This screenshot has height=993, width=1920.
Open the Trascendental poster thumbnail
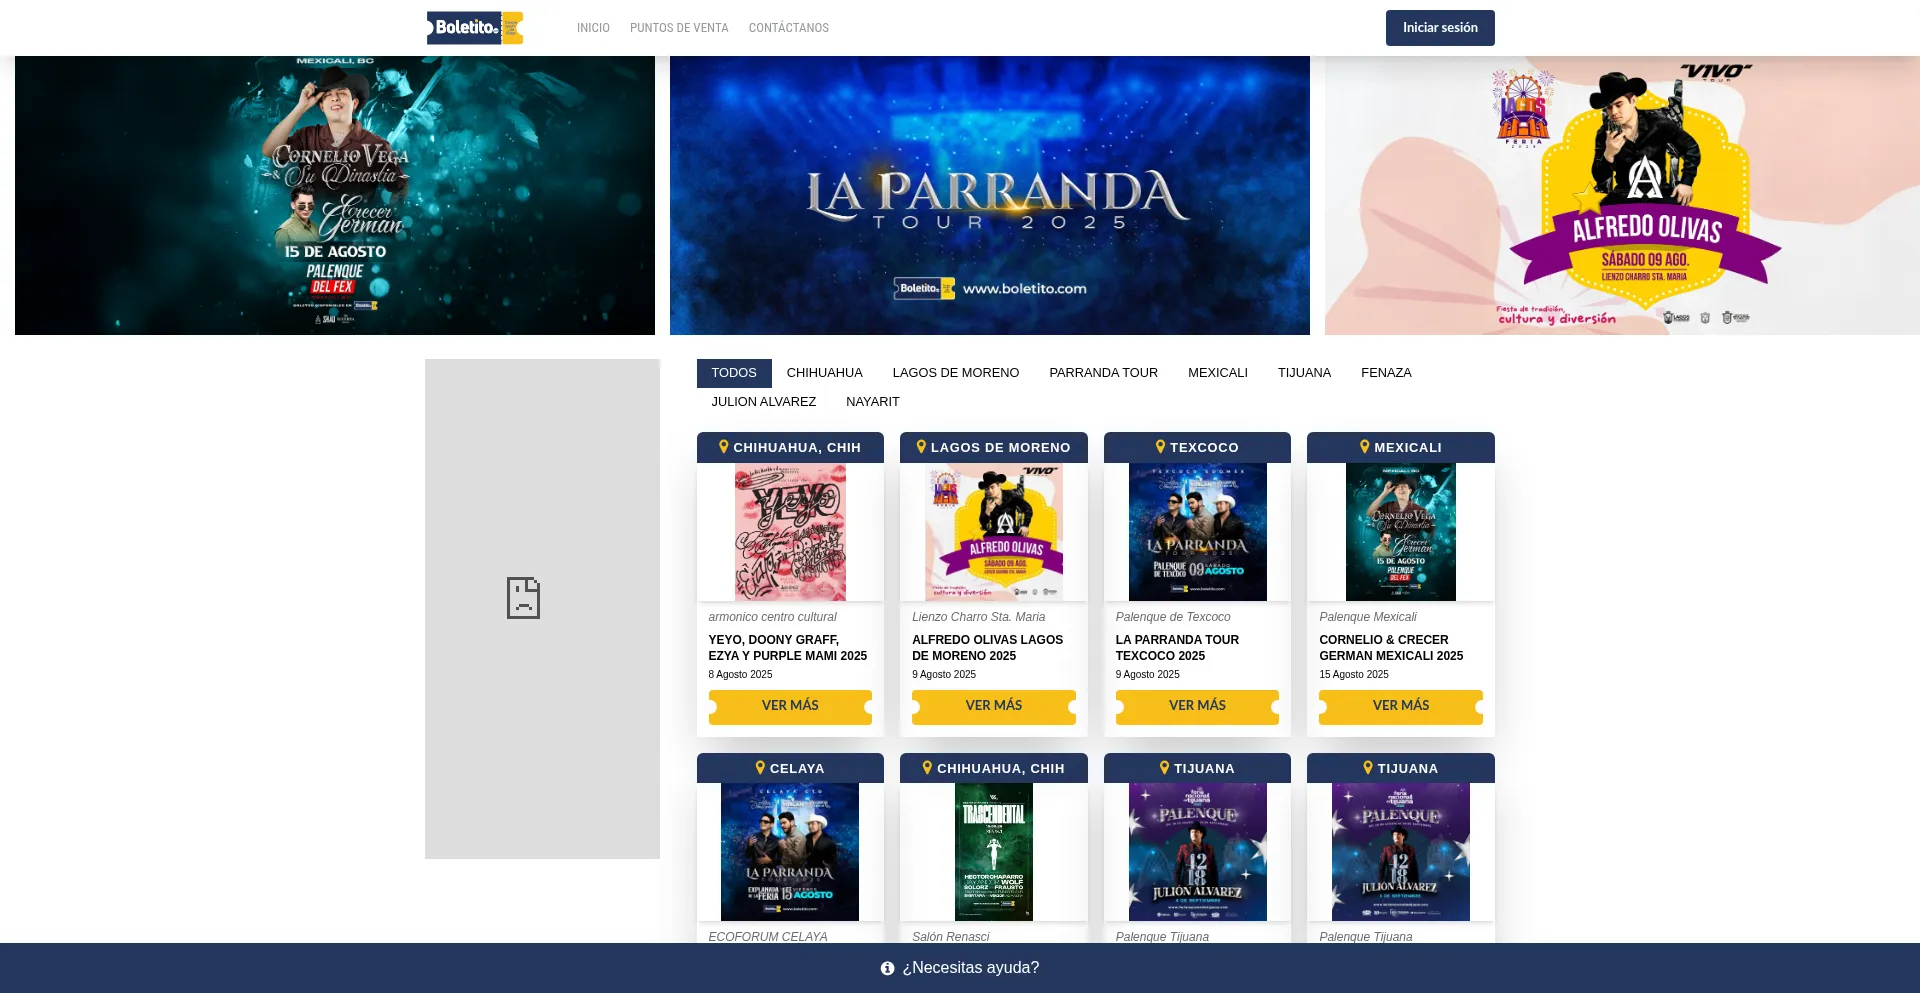click(994, 852)
